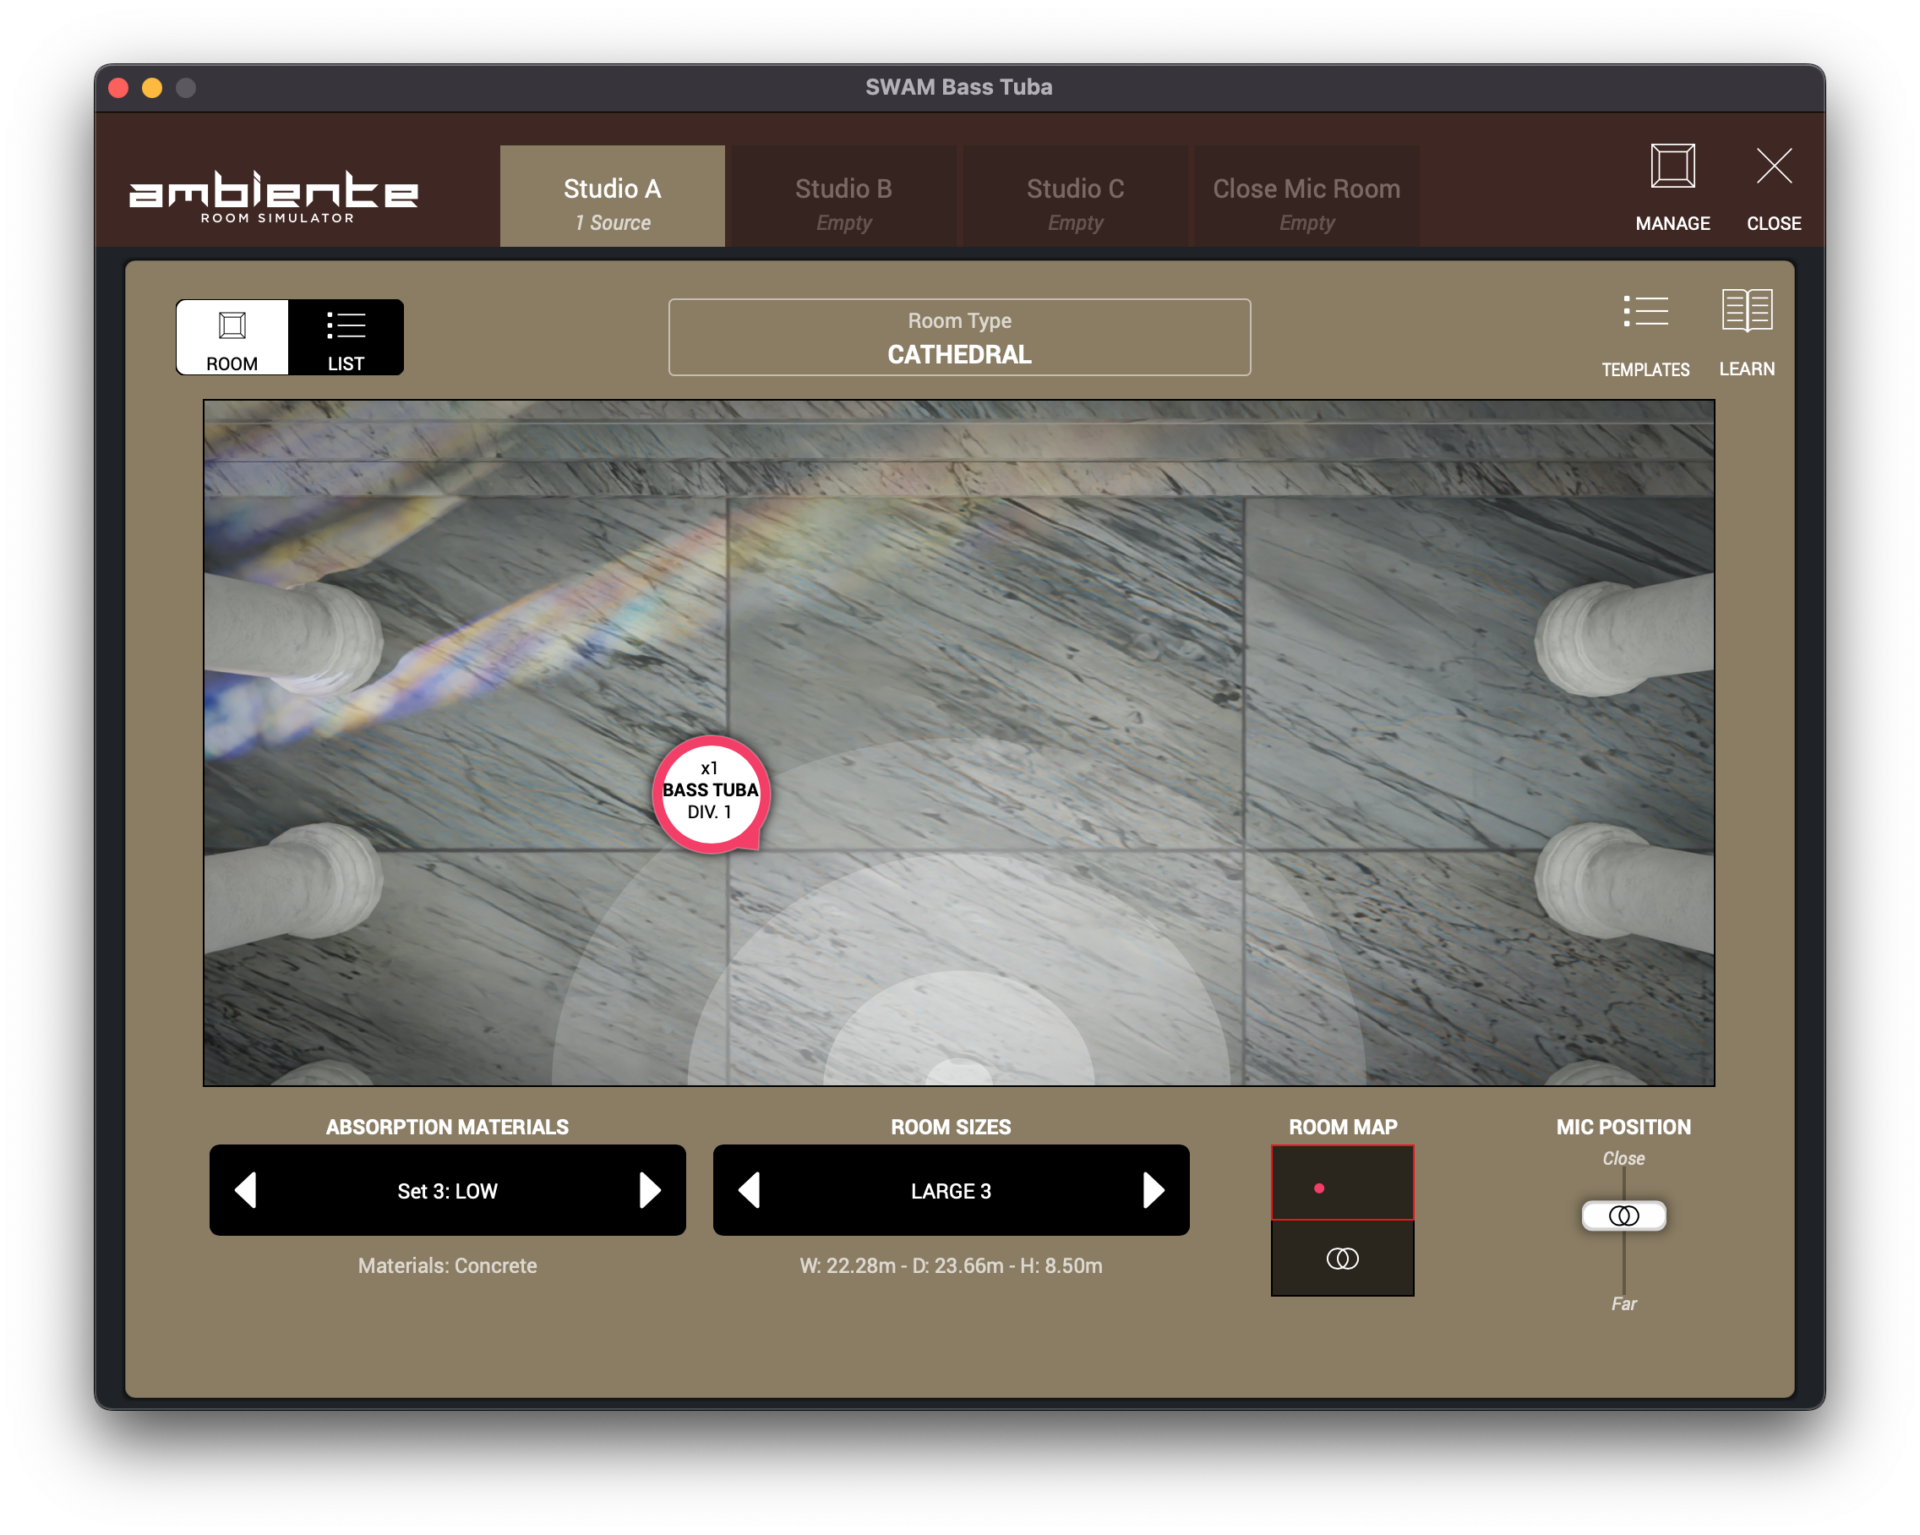Click Set 3: LOW materials button

point(447,1190)
